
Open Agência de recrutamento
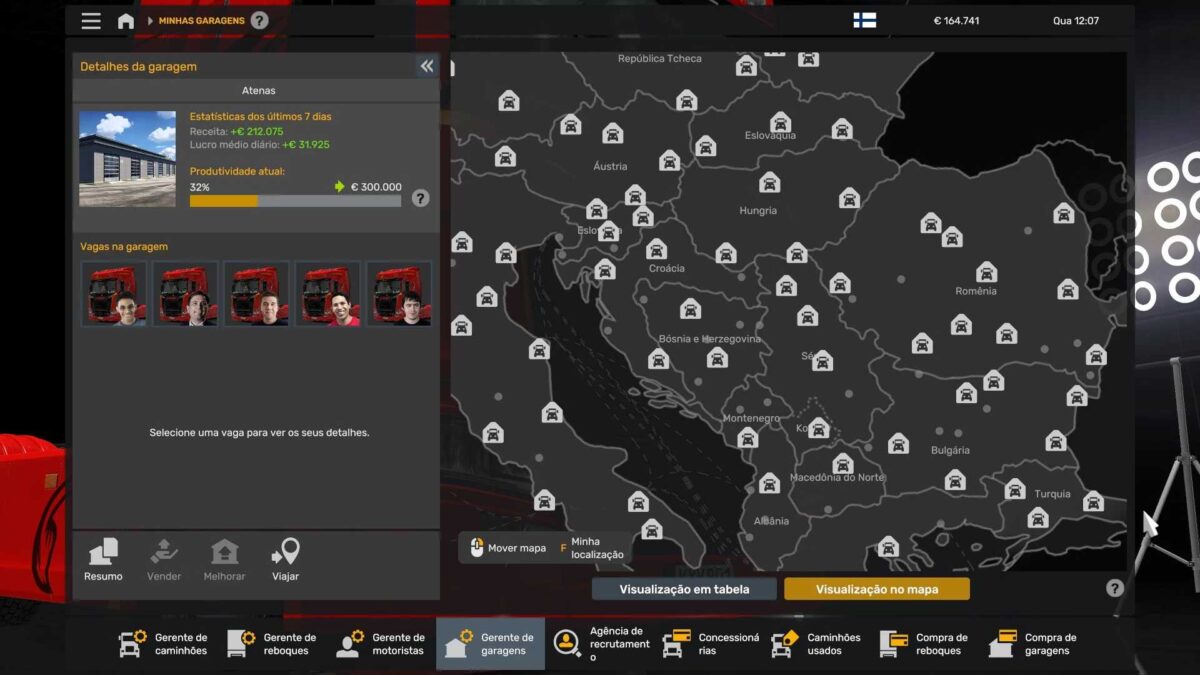[600, 644]
